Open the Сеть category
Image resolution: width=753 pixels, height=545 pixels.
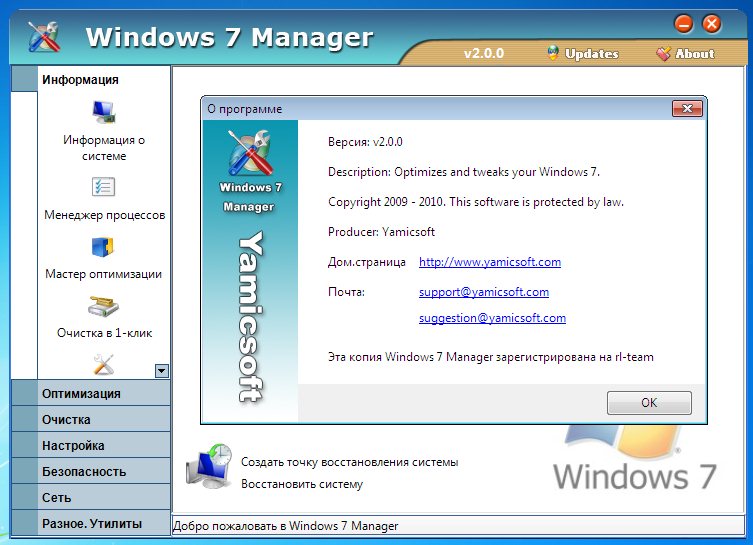91,497
